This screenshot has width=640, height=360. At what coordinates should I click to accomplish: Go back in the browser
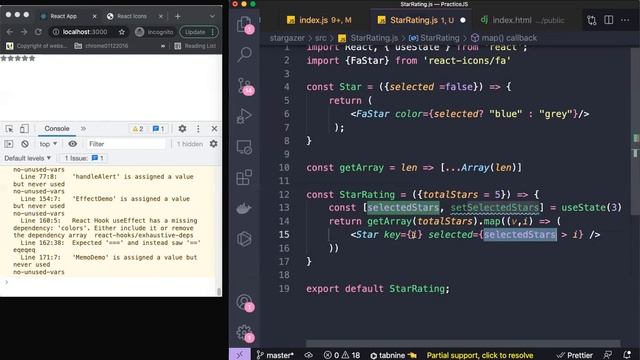point(10,32)
